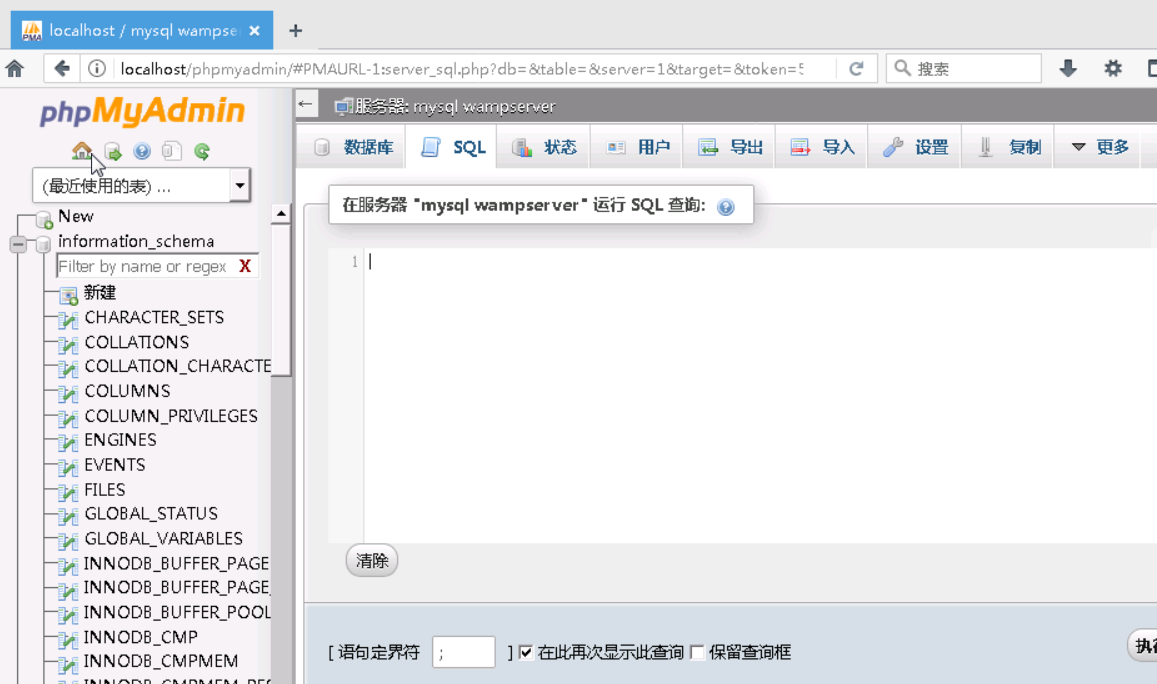Click the SQL documentation page icon
Image resolution: width=1157 pixels, height=684 pixels.
click(x=172, y=151)
